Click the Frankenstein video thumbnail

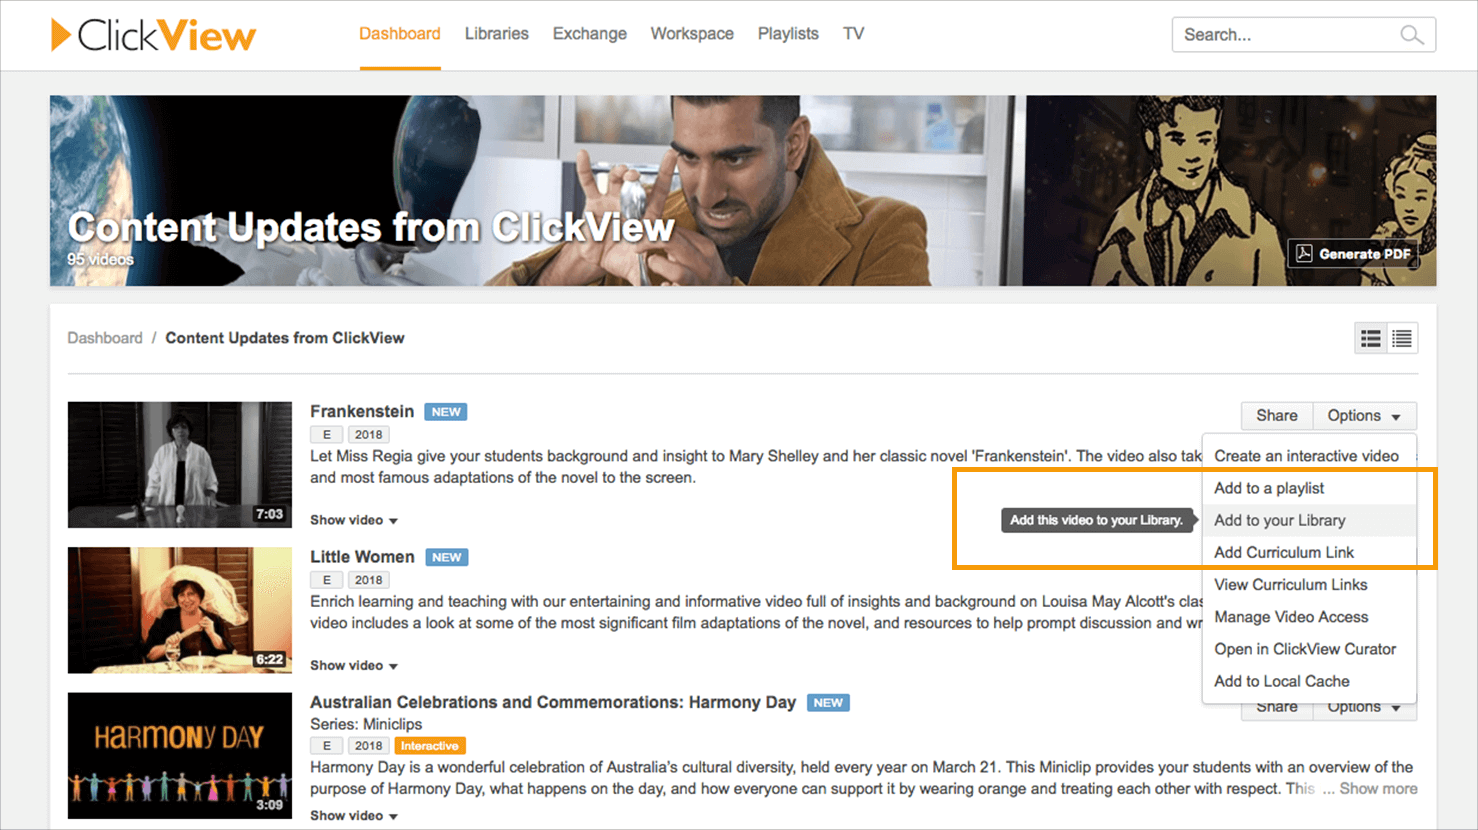[179, 464]
